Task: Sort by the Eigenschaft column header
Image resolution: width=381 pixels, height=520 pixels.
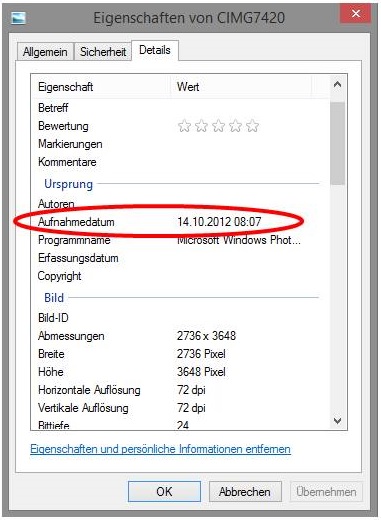Action: coord(101,87)
